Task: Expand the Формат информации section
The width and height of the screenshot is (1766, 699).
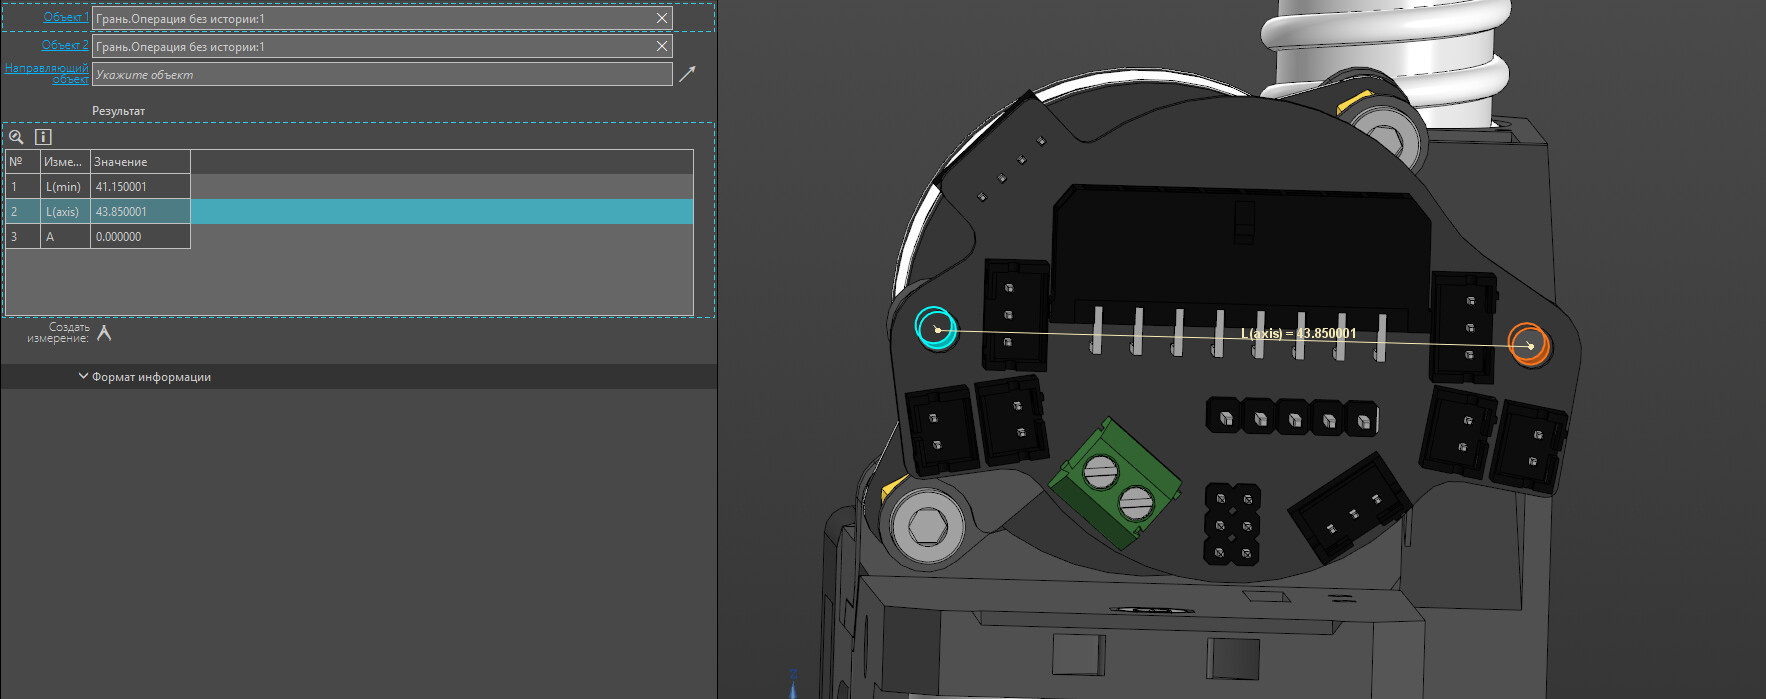Action: (145, 377)
